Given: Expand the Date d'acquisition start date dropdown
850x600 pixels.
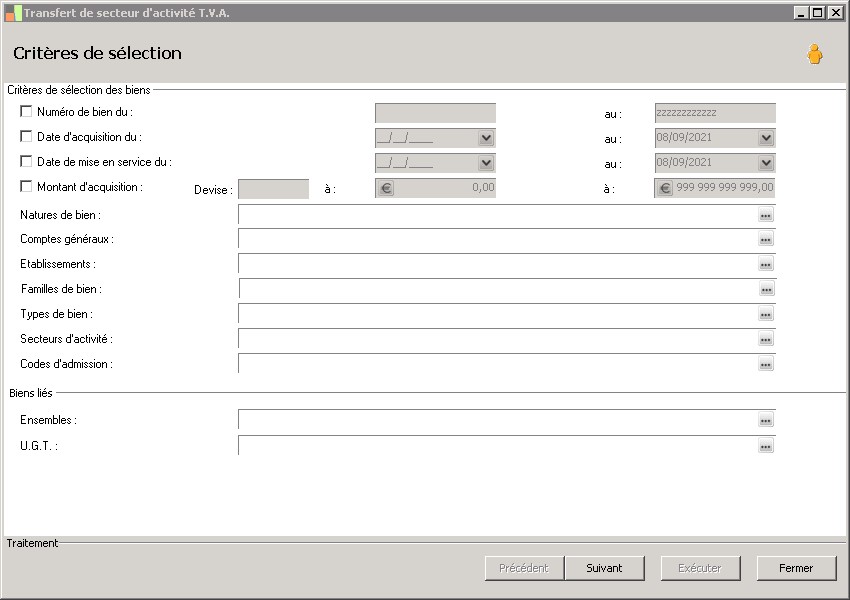Looking at the screenshot, I should pos(486,139).
